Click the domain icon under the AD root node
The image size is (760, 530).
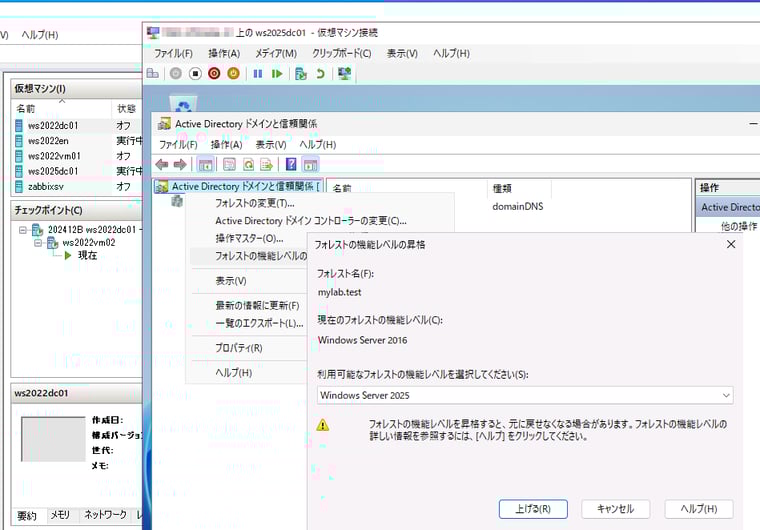point(177,200)
